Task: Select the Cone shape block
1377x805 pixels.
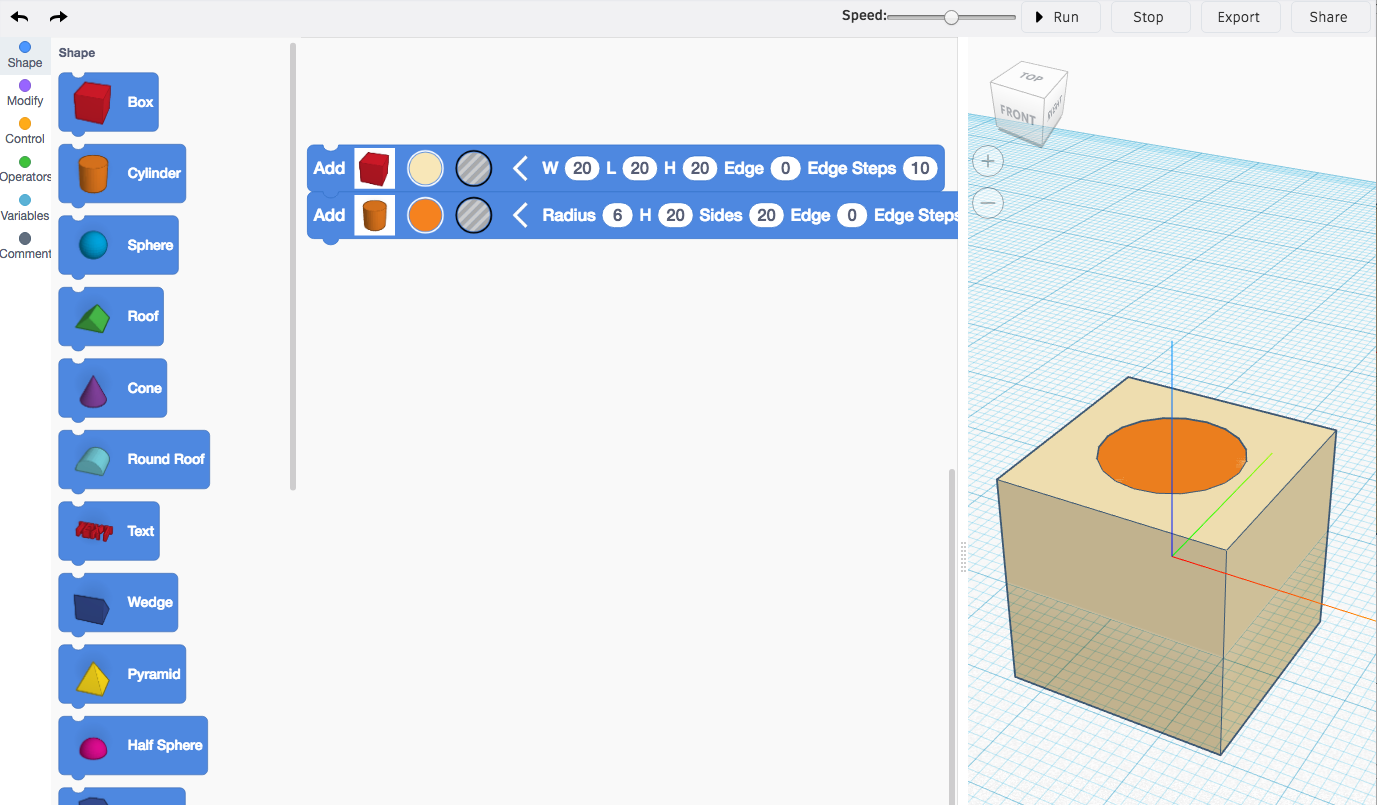Action: click(112, 388)
